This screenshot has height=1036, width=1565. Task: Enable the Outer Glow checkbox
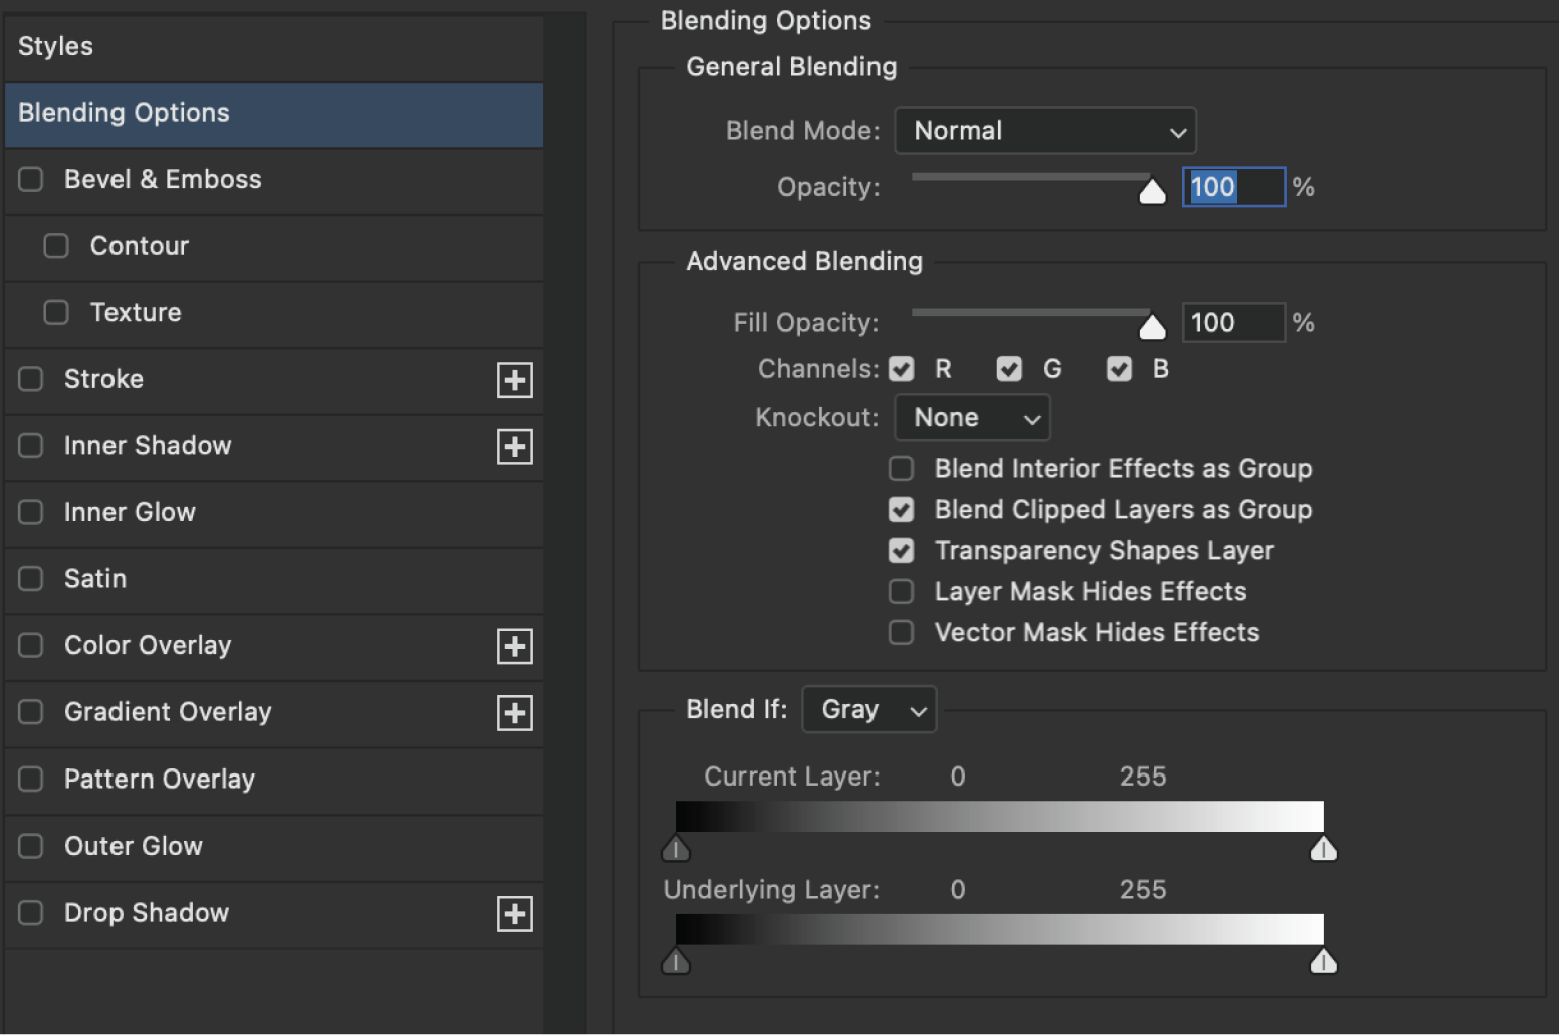tap(31, 846)
